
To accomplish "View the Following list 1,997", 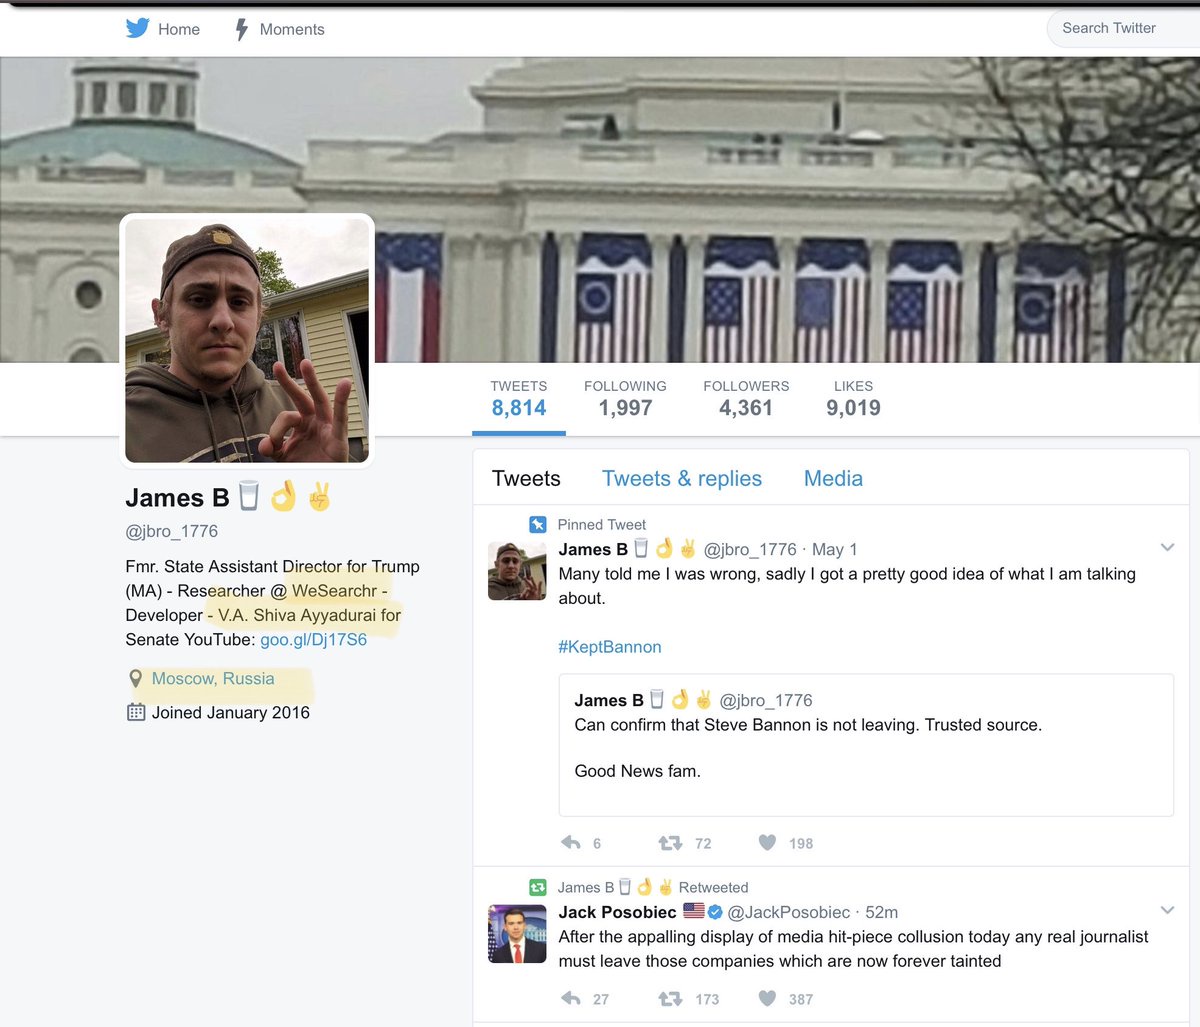I will click(625, 398).
